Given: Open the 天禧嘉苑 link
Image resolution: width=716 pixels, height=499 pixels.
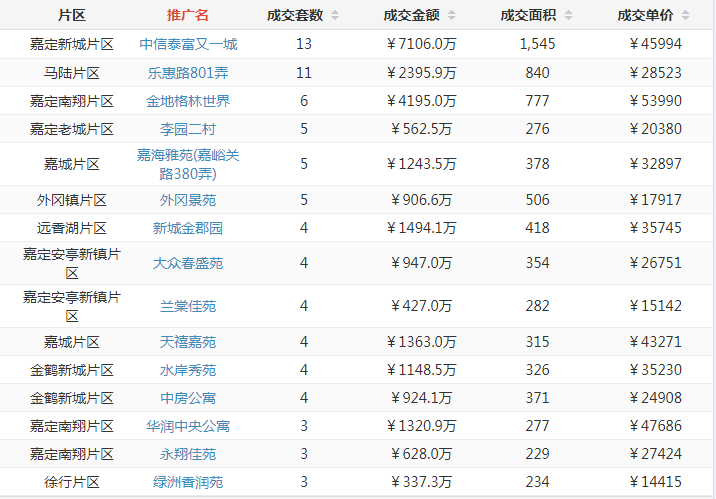Looking at the screenshot, I should 188,342.
